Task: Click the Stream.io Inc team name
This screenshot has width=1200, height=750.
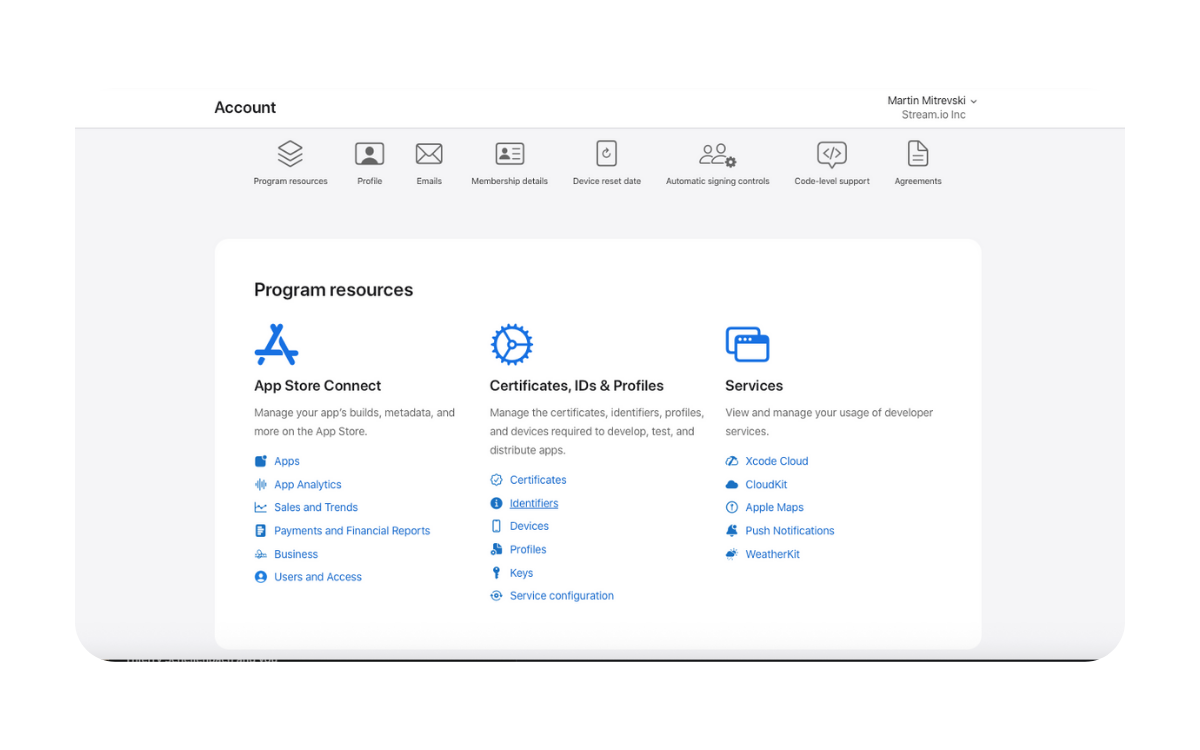Action: pos(934,115)
